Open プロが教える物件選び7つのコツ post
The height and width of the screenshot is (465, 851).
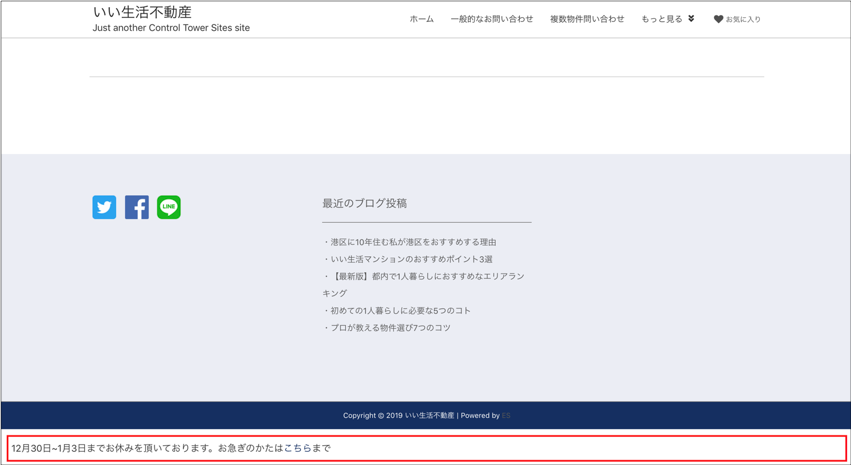(x=390, y=327)
